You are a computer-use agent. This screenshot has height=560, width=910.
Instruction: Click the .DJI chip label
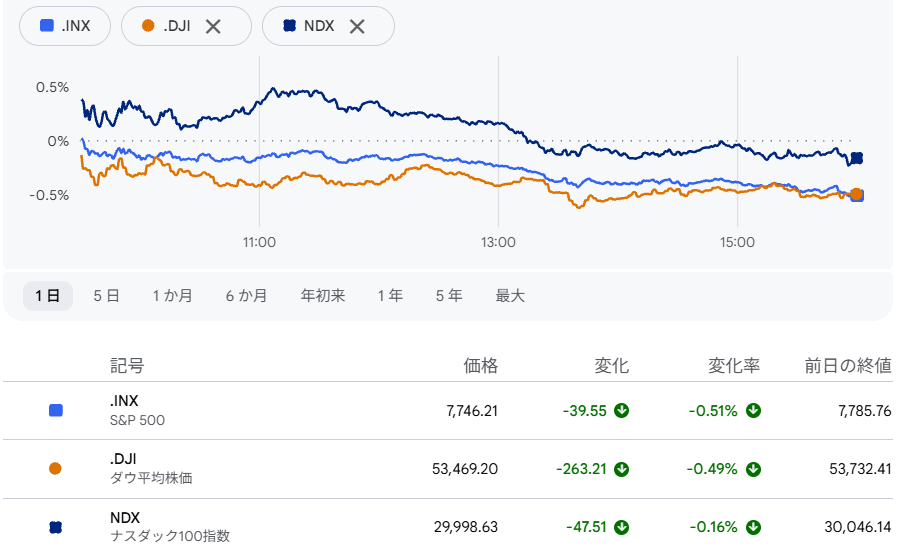pos(177,26)
